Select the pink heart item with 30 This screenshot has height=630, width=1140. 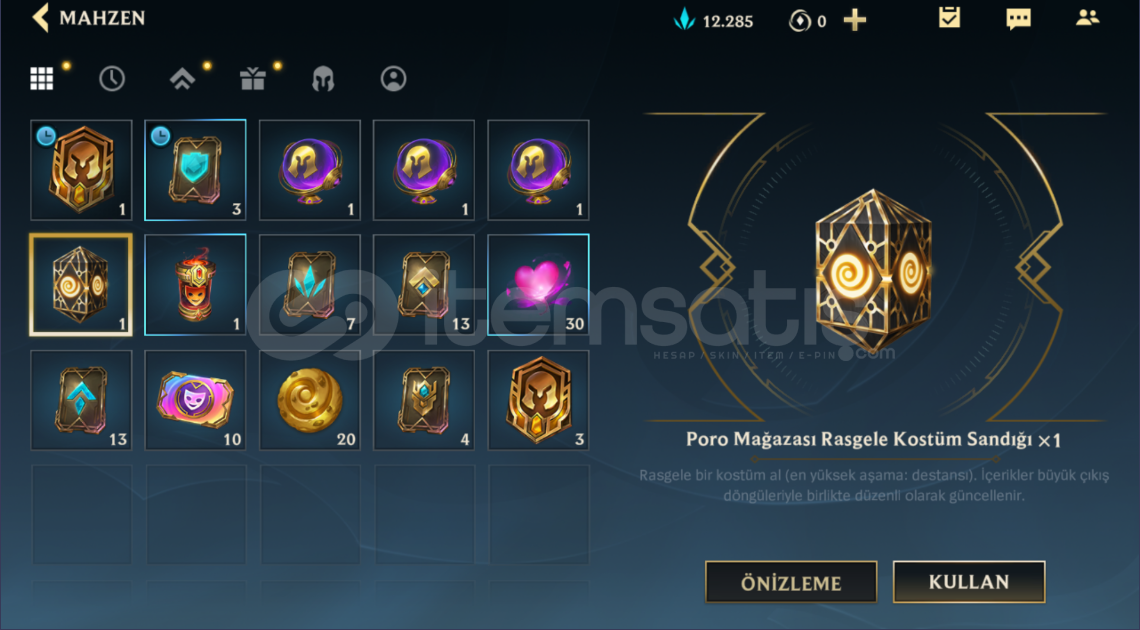[538, 285]
